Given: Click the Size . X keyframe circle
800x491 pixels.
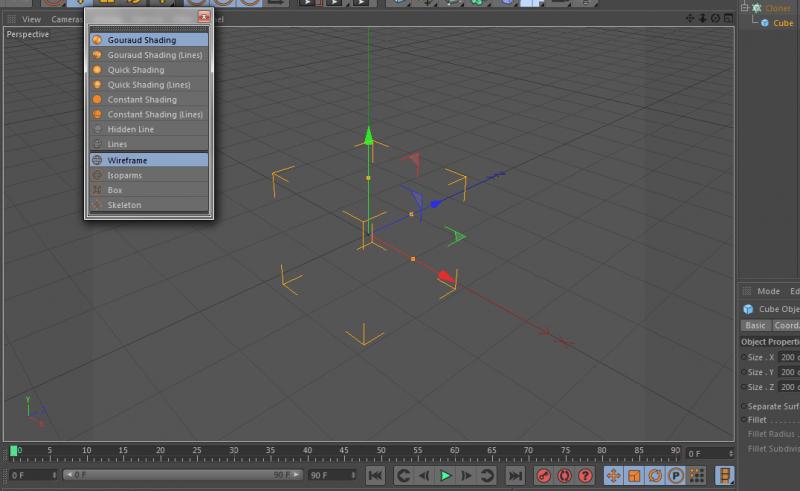Looking at the screenshot, I should 744,357.
